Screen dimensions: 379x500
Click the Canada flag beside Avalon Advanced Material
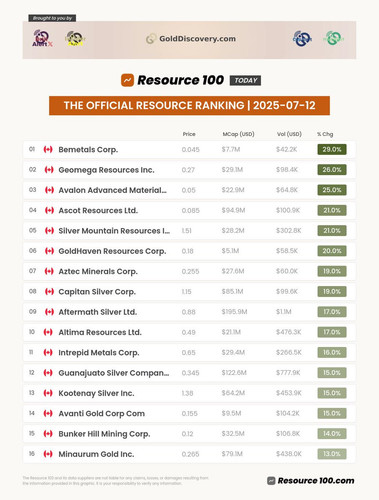click(49, 190)
